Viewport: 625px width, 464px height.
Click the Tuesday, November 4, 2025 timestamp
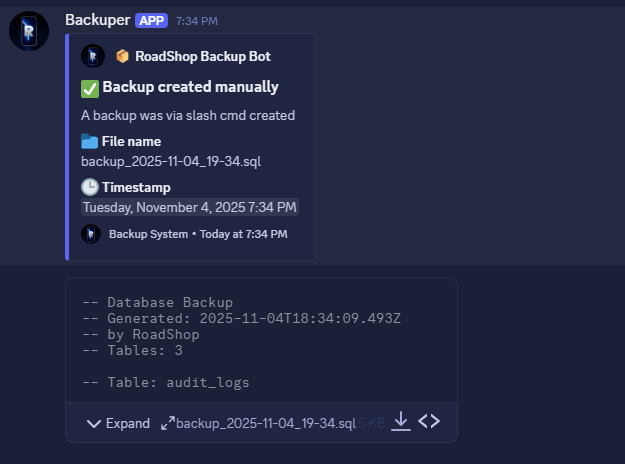coord(190,207)
